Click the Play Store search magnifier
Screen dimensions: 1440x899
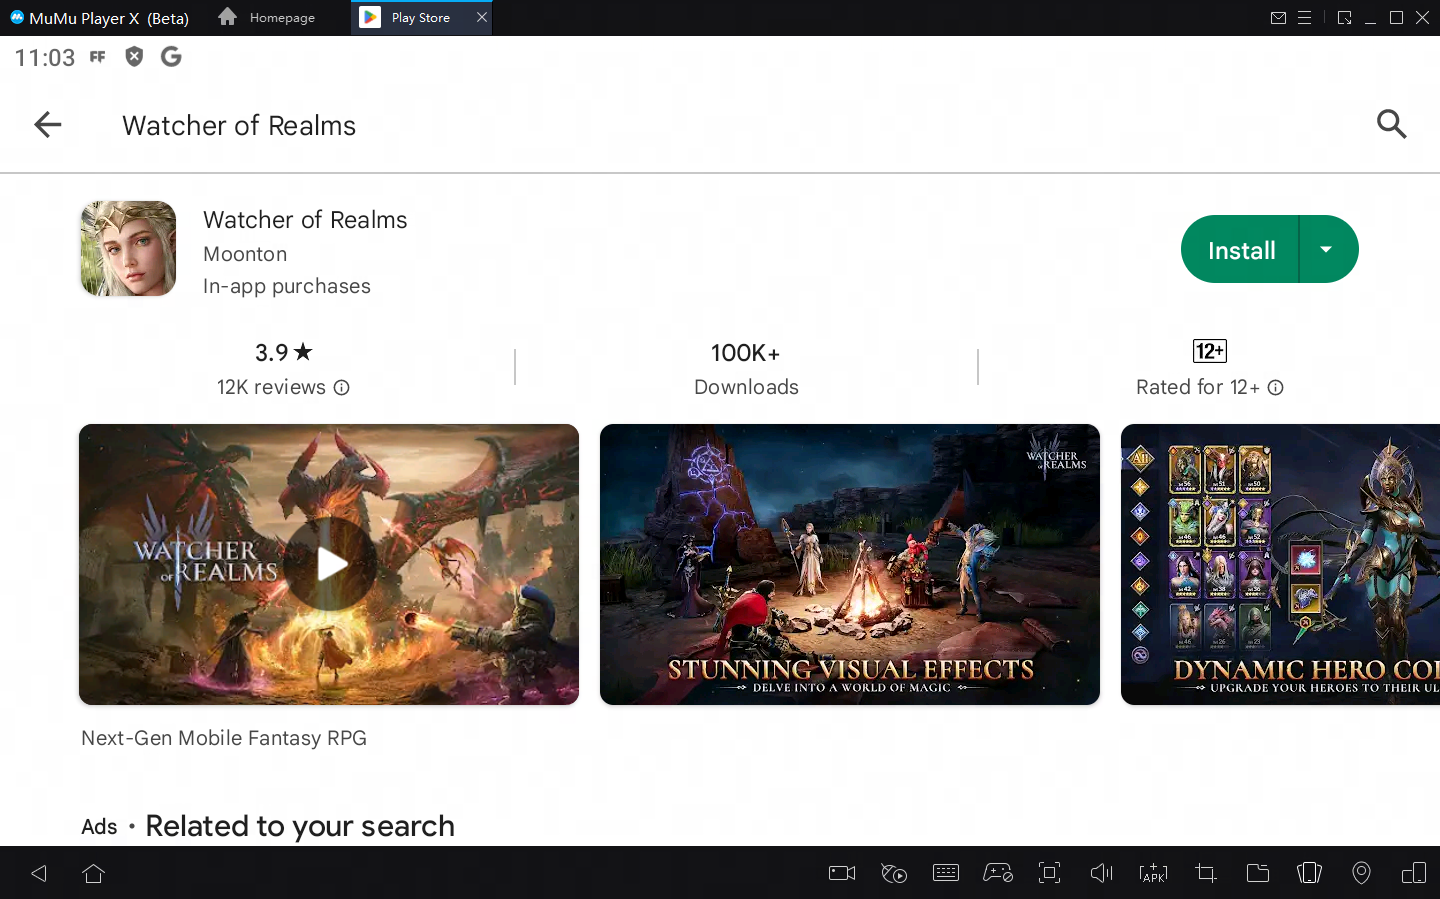[x=1391, y=125]
